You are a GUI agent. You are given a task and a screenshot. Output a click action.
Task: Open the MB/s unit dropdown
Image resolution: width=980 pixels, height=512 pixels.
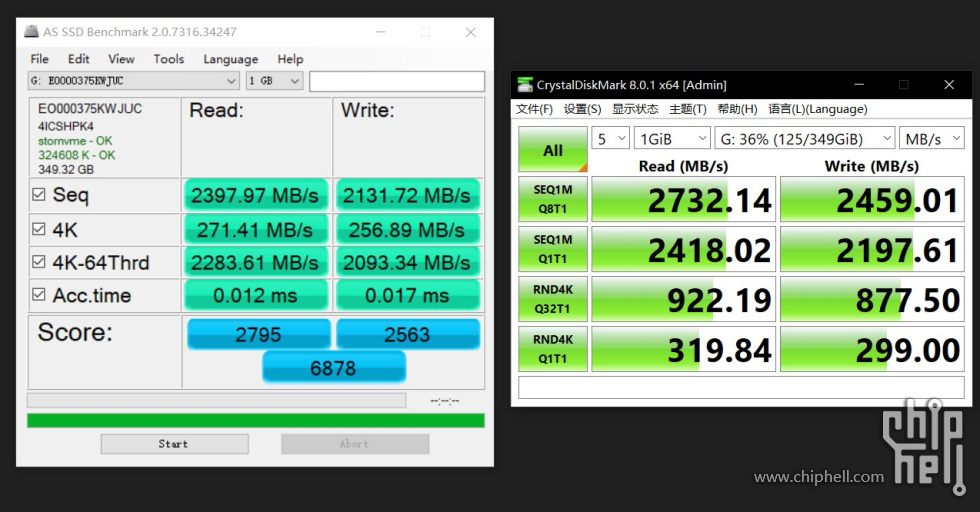pyautogui.click(x=931, y=138)
